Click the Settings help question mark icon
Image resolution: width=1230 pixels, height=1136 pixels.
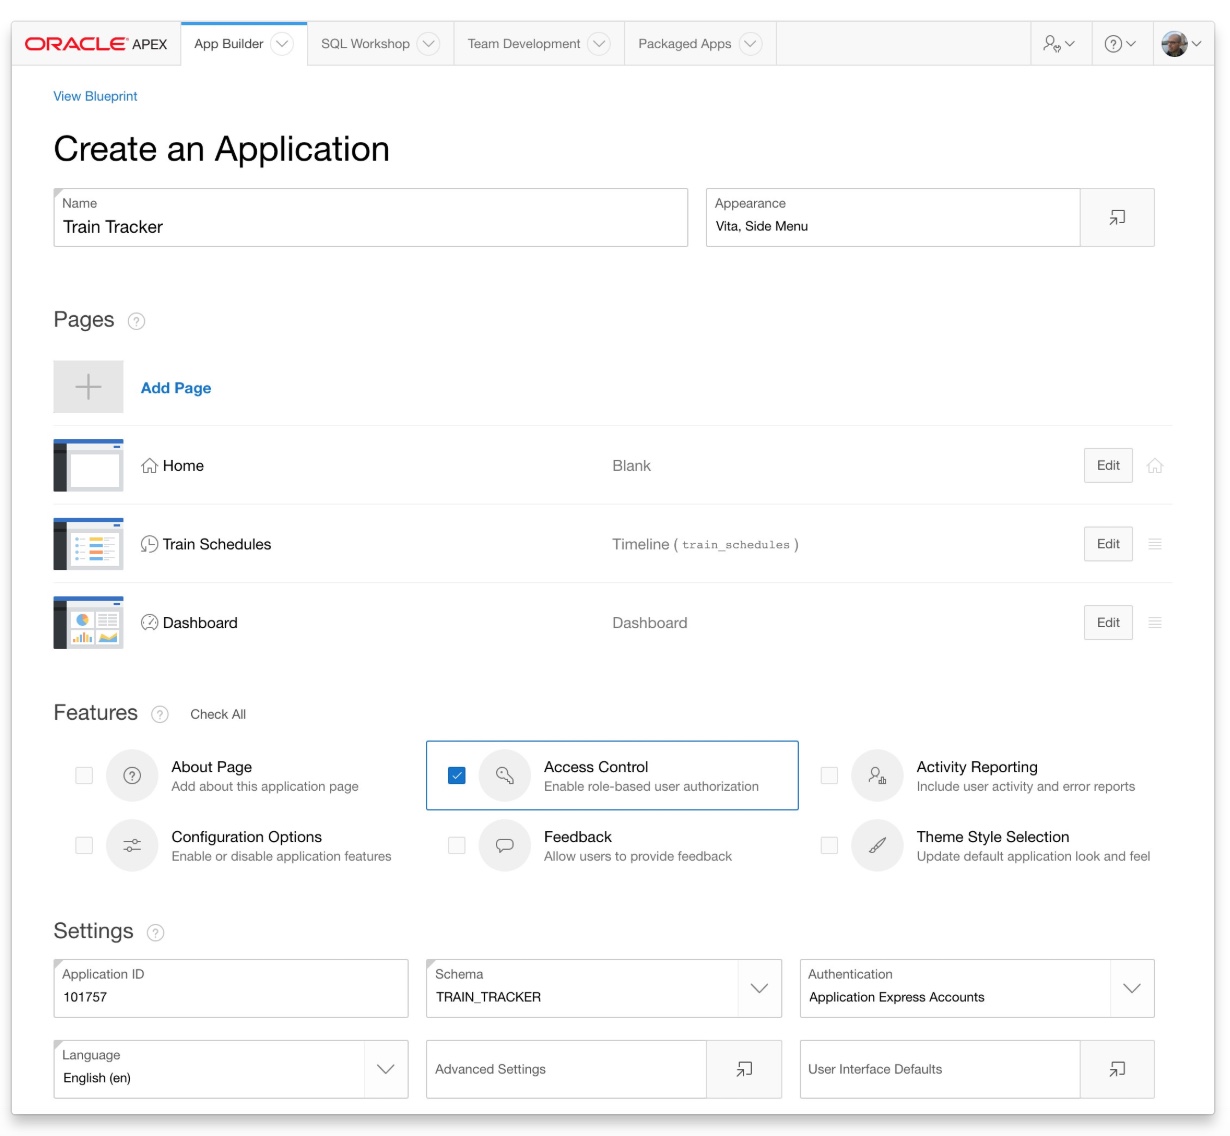point(155,932)
